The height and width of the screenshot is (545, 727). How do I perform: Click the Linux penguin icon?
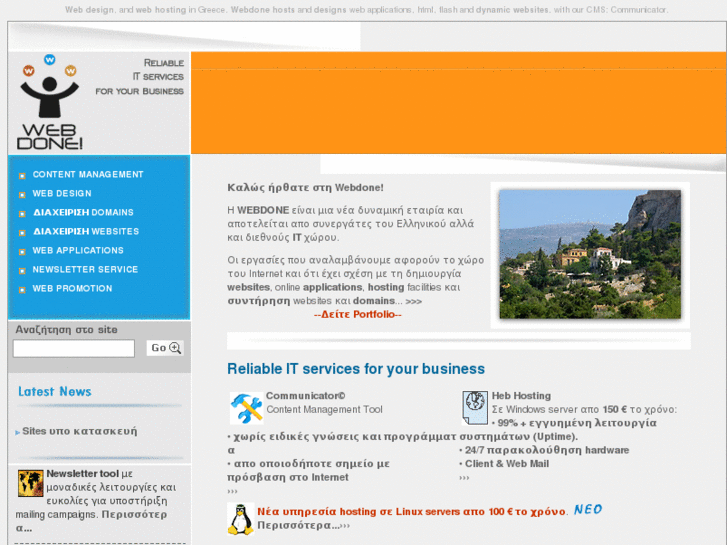[241, 519]
